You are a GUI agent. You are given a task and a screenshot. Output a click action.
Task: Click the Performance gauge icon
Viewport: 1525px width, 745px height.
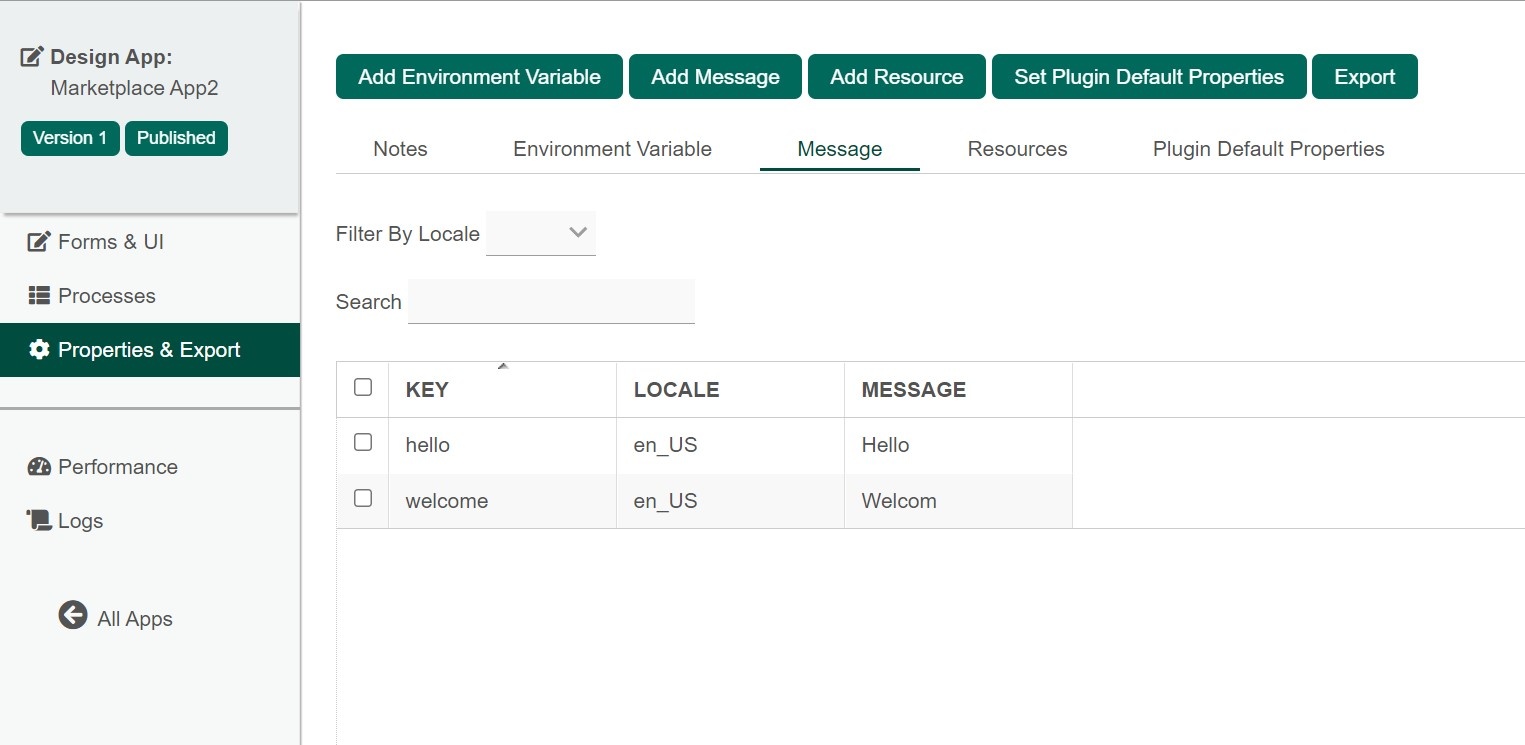[39, 467]
